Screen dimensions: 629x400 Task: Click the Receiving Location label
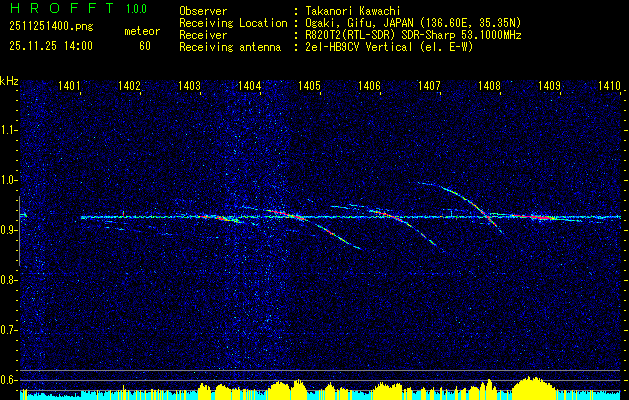233,23
